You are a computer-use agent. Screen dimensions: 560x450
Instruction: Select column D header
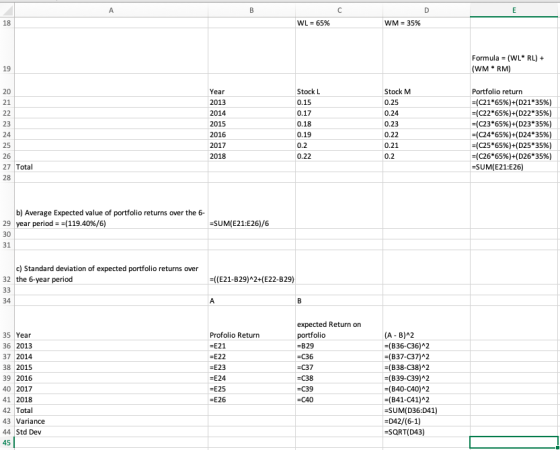click(x=426, y=11)
